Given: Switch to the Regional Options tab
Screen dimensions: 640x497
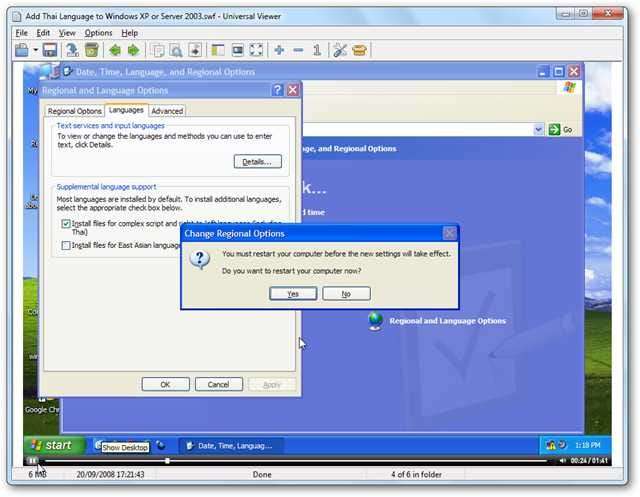Looking at the screenshot, I should click(74, 111).
